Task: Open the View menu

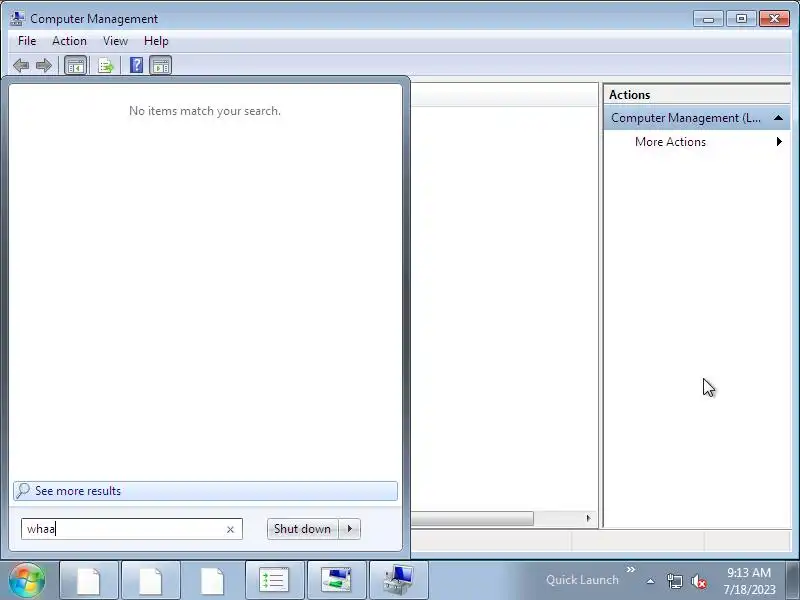Action: 115,41
